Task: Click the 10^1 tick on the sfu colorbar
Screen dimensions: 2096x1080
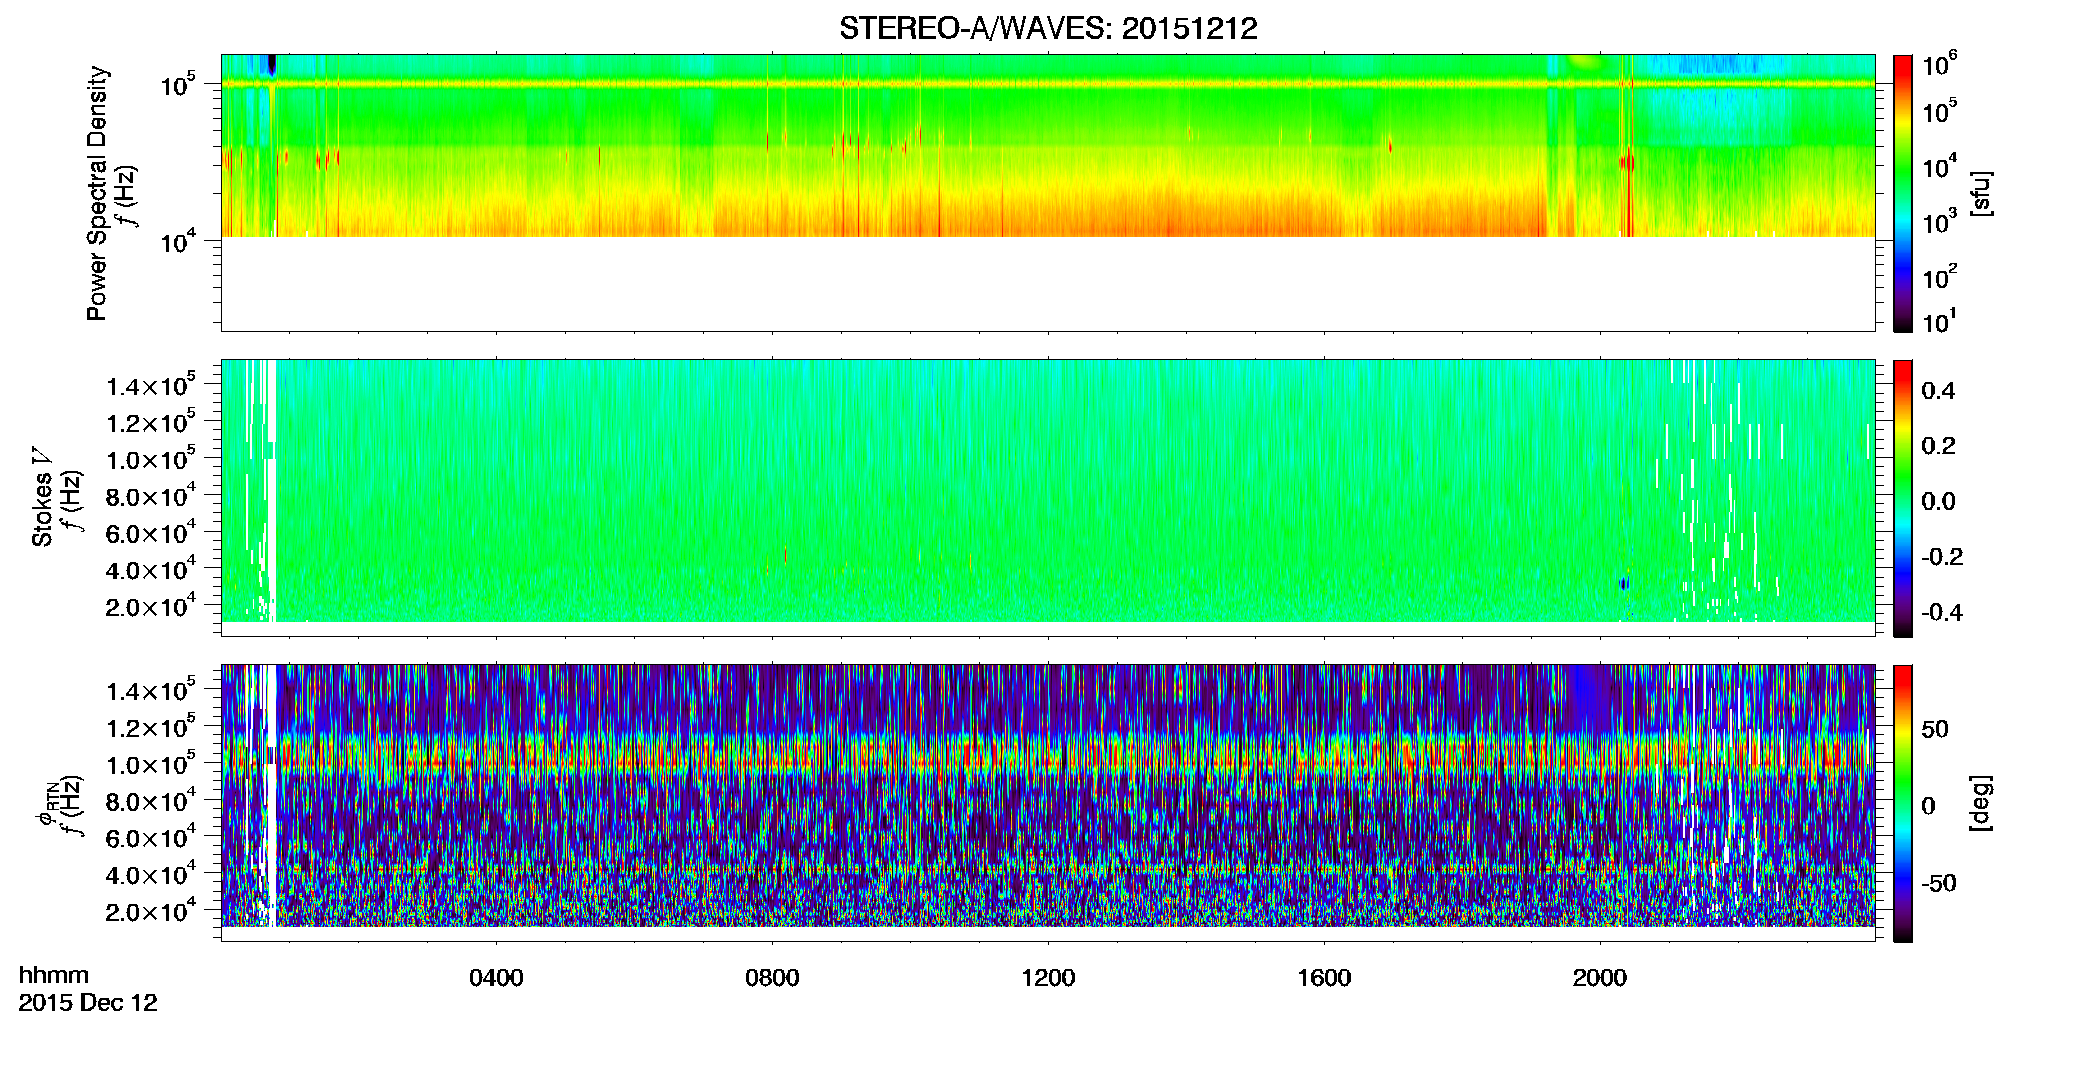Action: [1940, 322]
